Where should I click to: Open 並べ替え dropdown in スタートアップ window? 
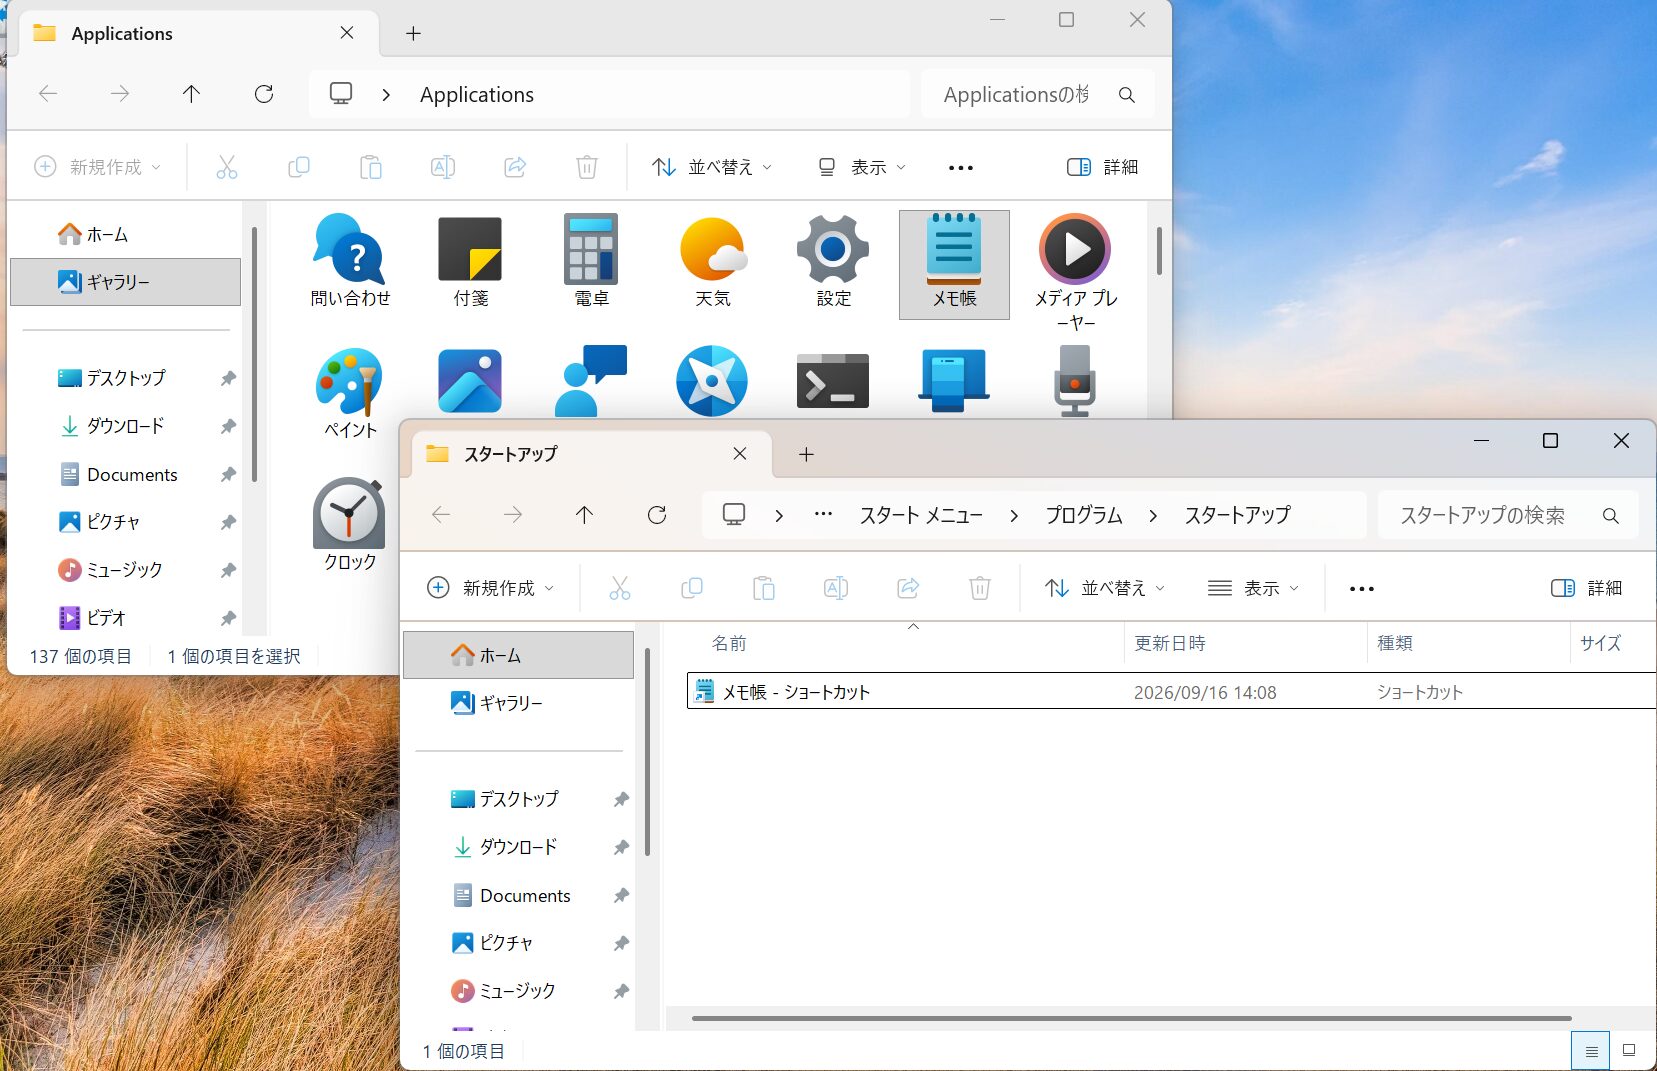[1105, 588]
